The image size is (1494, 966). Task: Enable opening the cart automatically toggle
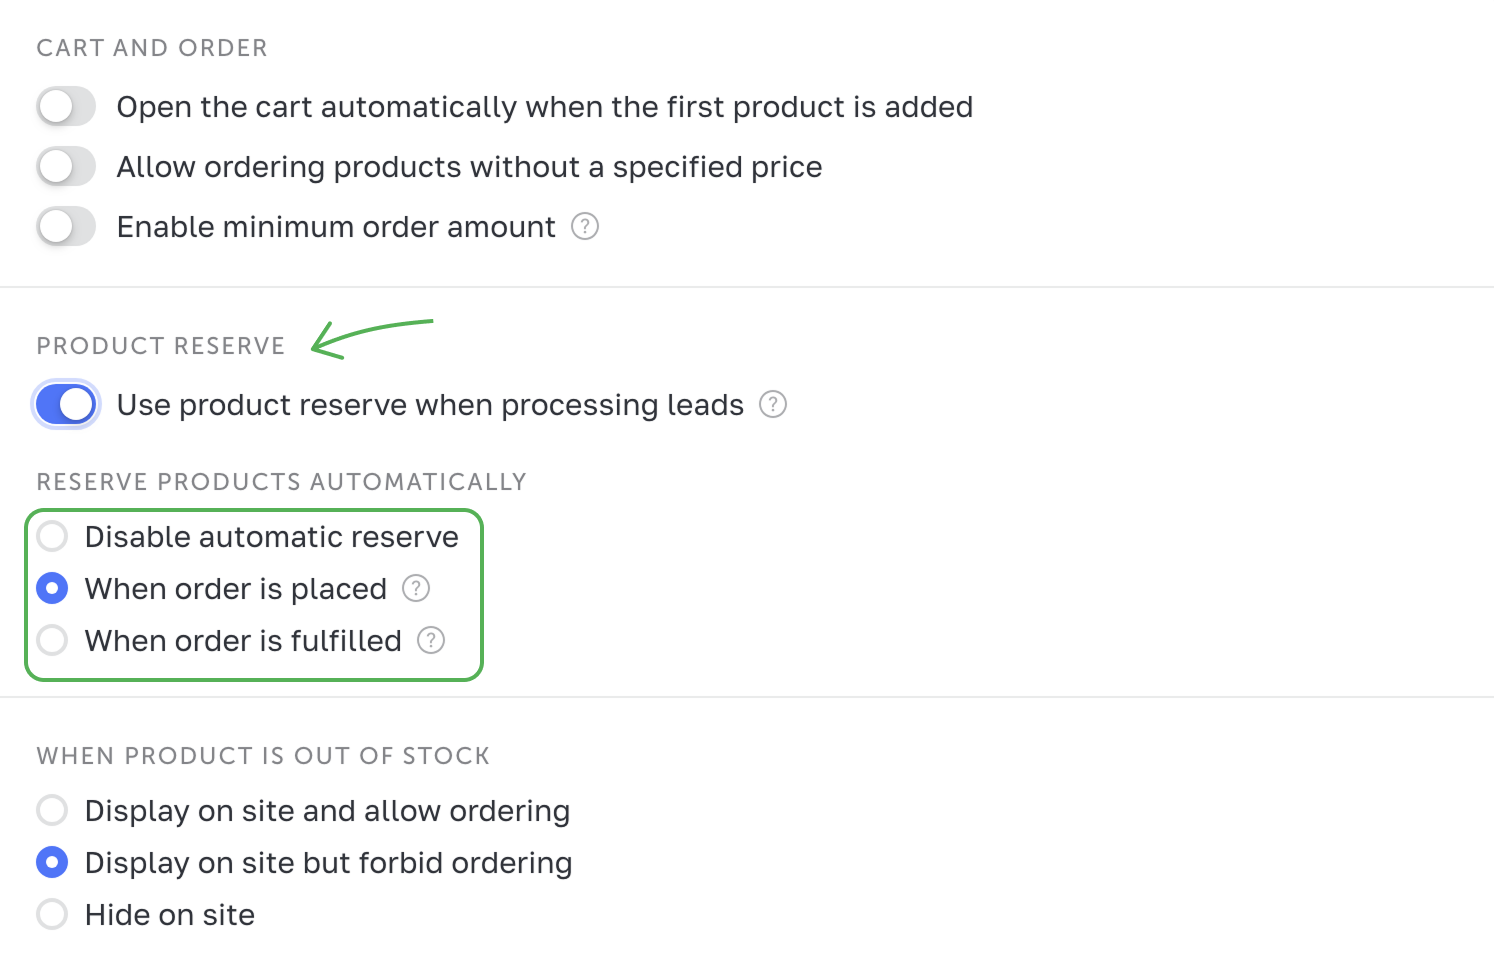pyautogui.click(x=66, y=107)
